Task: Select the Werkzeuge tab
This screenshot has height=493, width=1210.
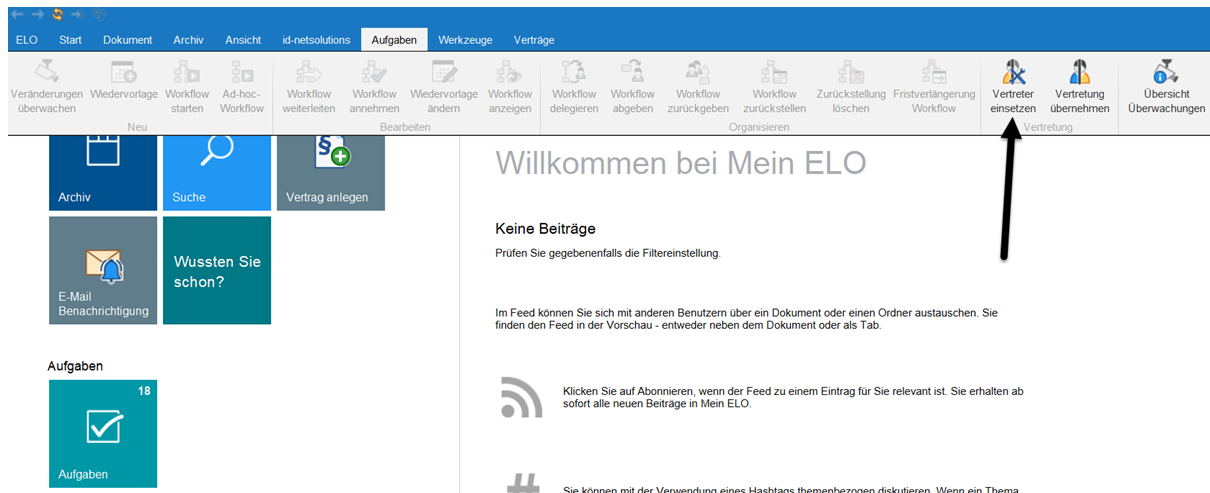Action: [465, 40]
